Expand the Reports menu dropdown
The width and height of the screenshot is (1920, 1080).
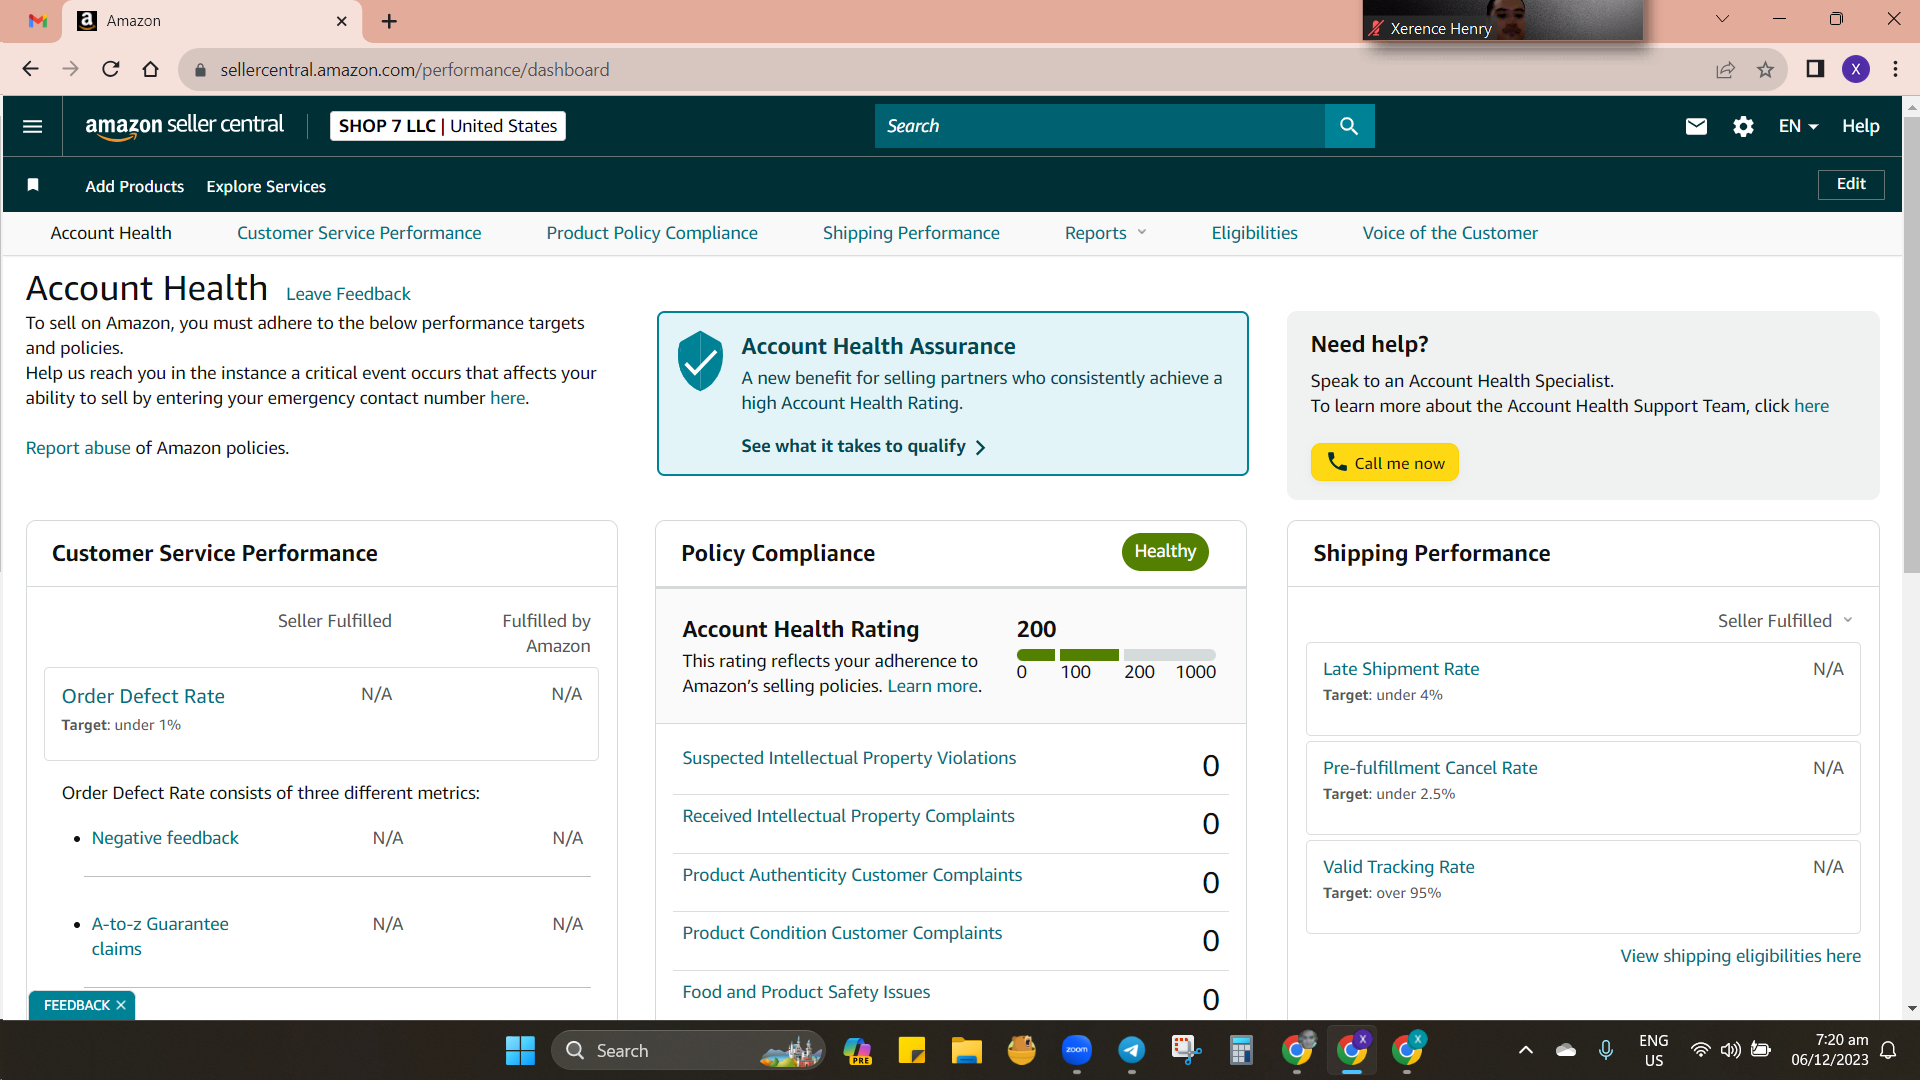(1105, 233)
